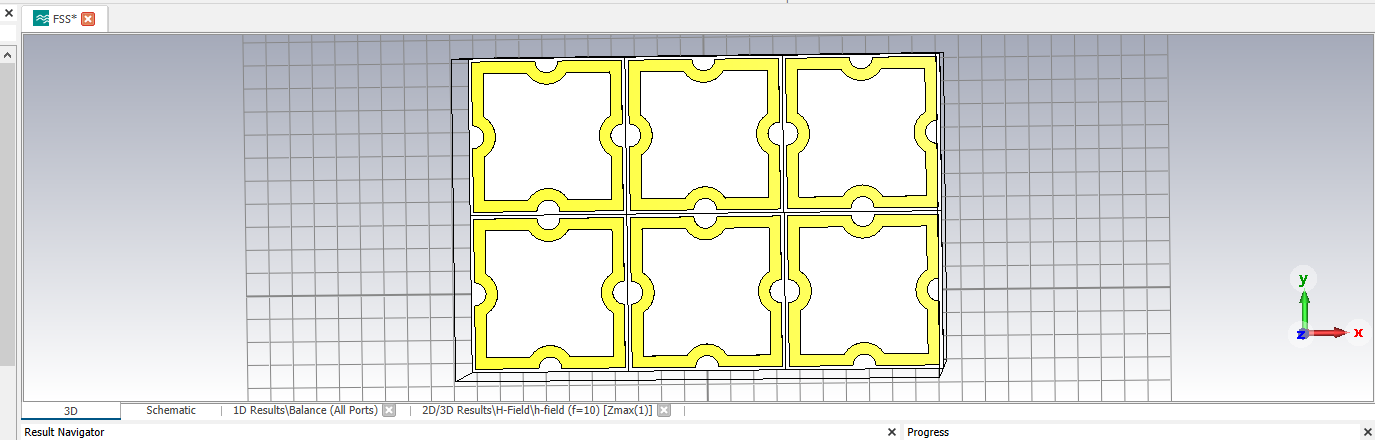The height and width of the screenshot is (440, 1375).
Task: Click the Progress panel title
Action: click(927, 432)
